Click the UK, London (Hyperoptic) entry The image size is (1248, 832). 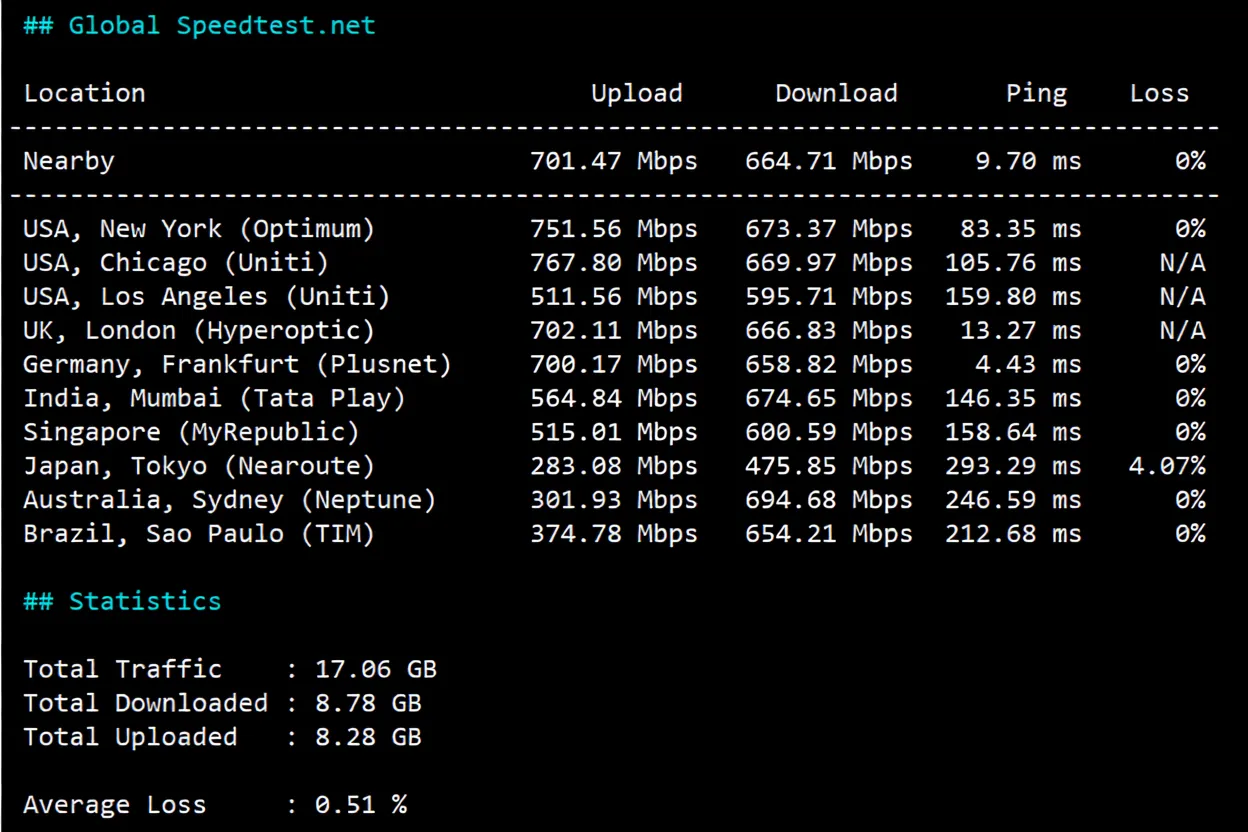coord(199,330)
